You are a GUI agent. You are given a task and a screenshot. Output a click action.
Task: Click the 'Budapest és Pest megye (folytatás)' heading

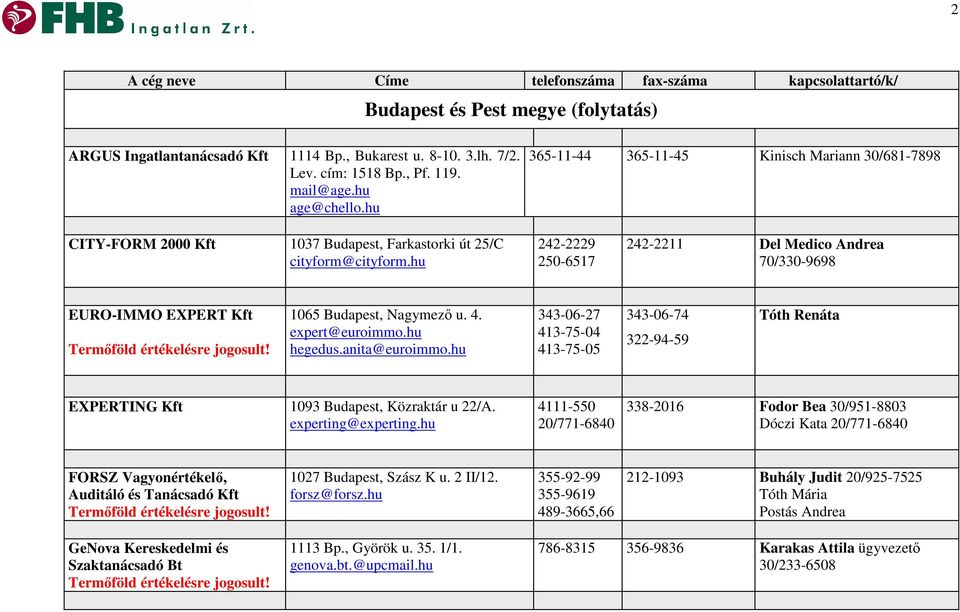click(x=511, y=110)
